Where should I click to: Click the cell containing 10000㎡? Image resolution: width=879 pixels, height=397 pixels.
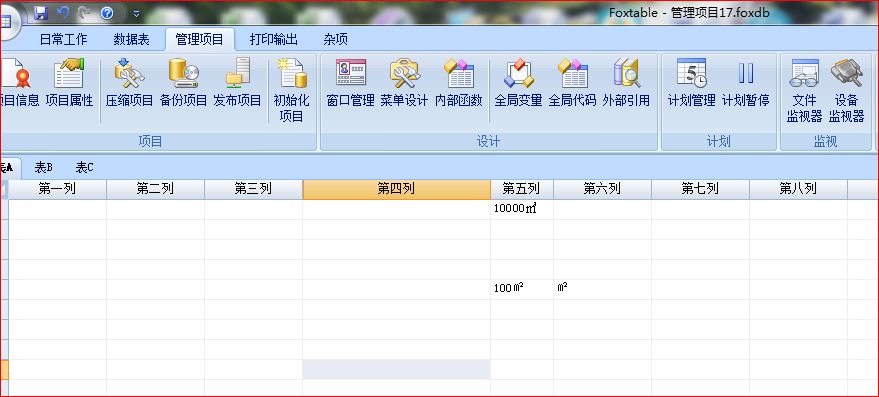(521, 209)
